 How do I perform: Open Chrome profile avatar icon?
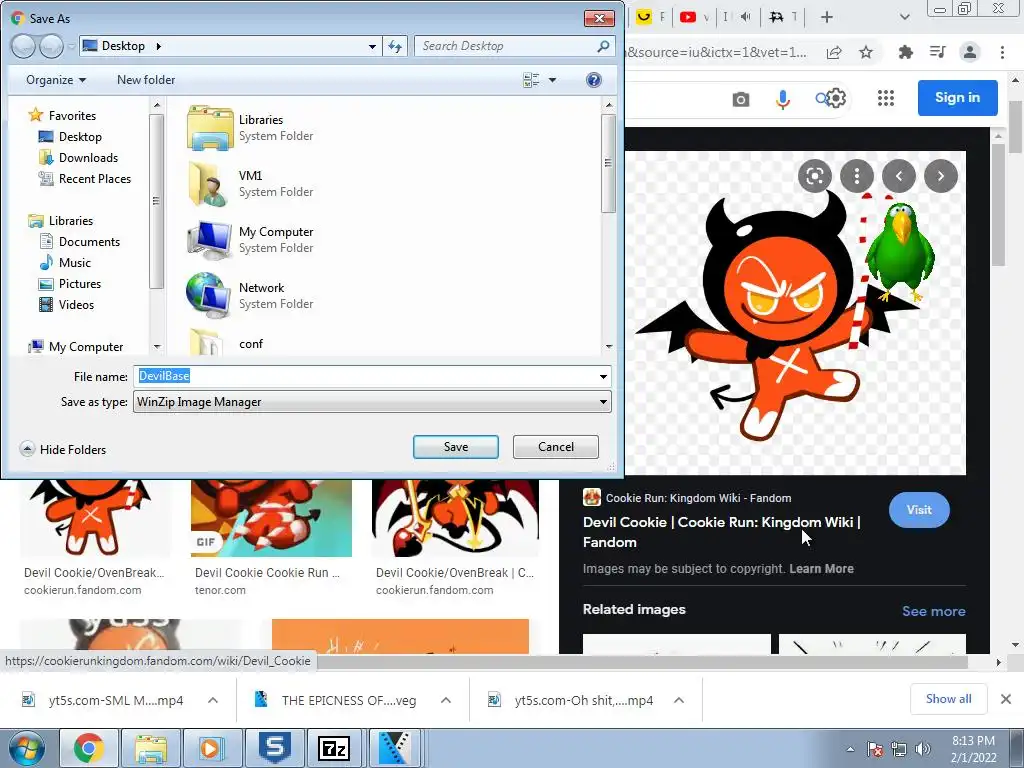point(970,52)
